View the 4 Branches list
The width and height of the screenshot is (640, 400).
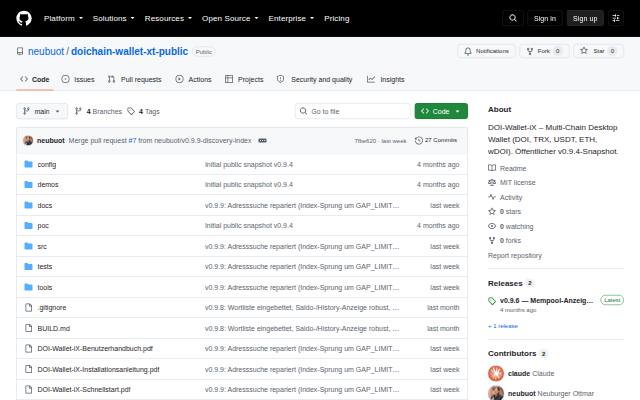pos(98,111)
